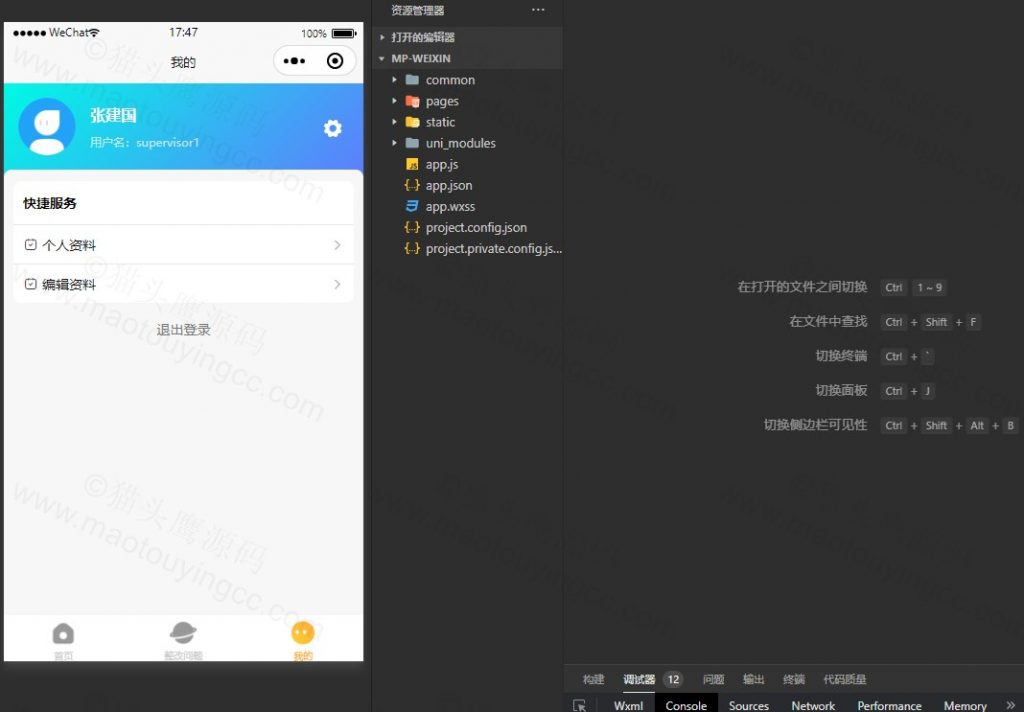Viewport: 1024px width, 712px height.
Task: Open 编辑资料 row chevron
Action: [x=337, y=284]
